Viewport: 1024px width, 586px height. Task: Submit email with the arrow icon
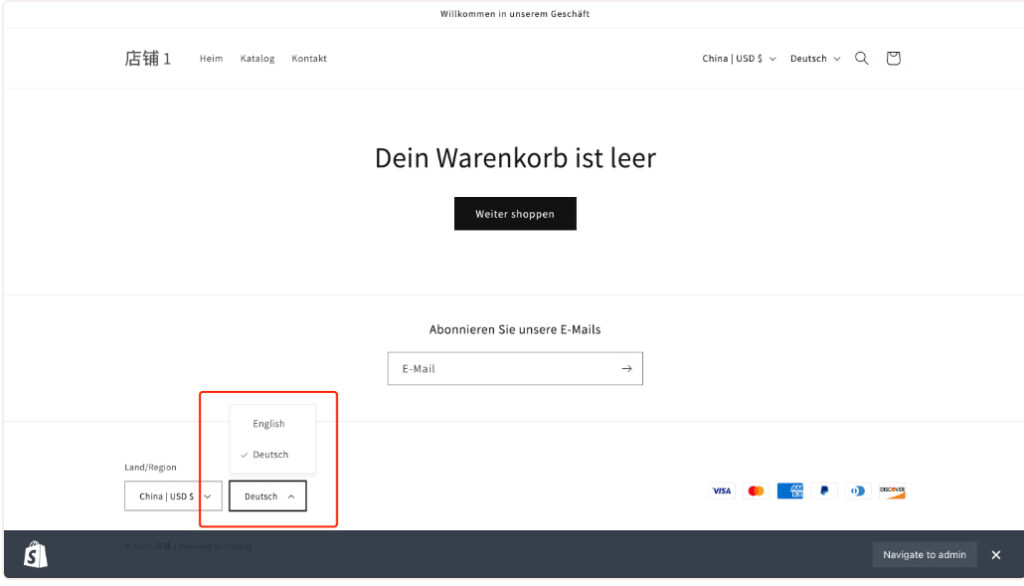point(626,369)
